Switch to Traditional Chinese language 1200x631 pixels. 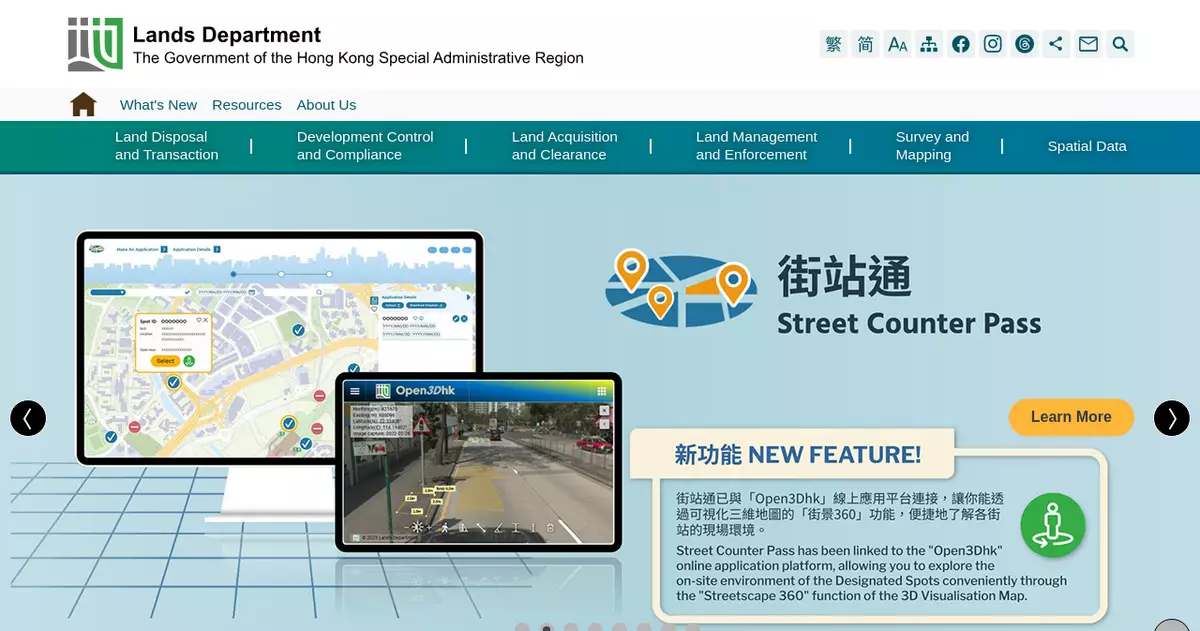[x=833, y=44]
